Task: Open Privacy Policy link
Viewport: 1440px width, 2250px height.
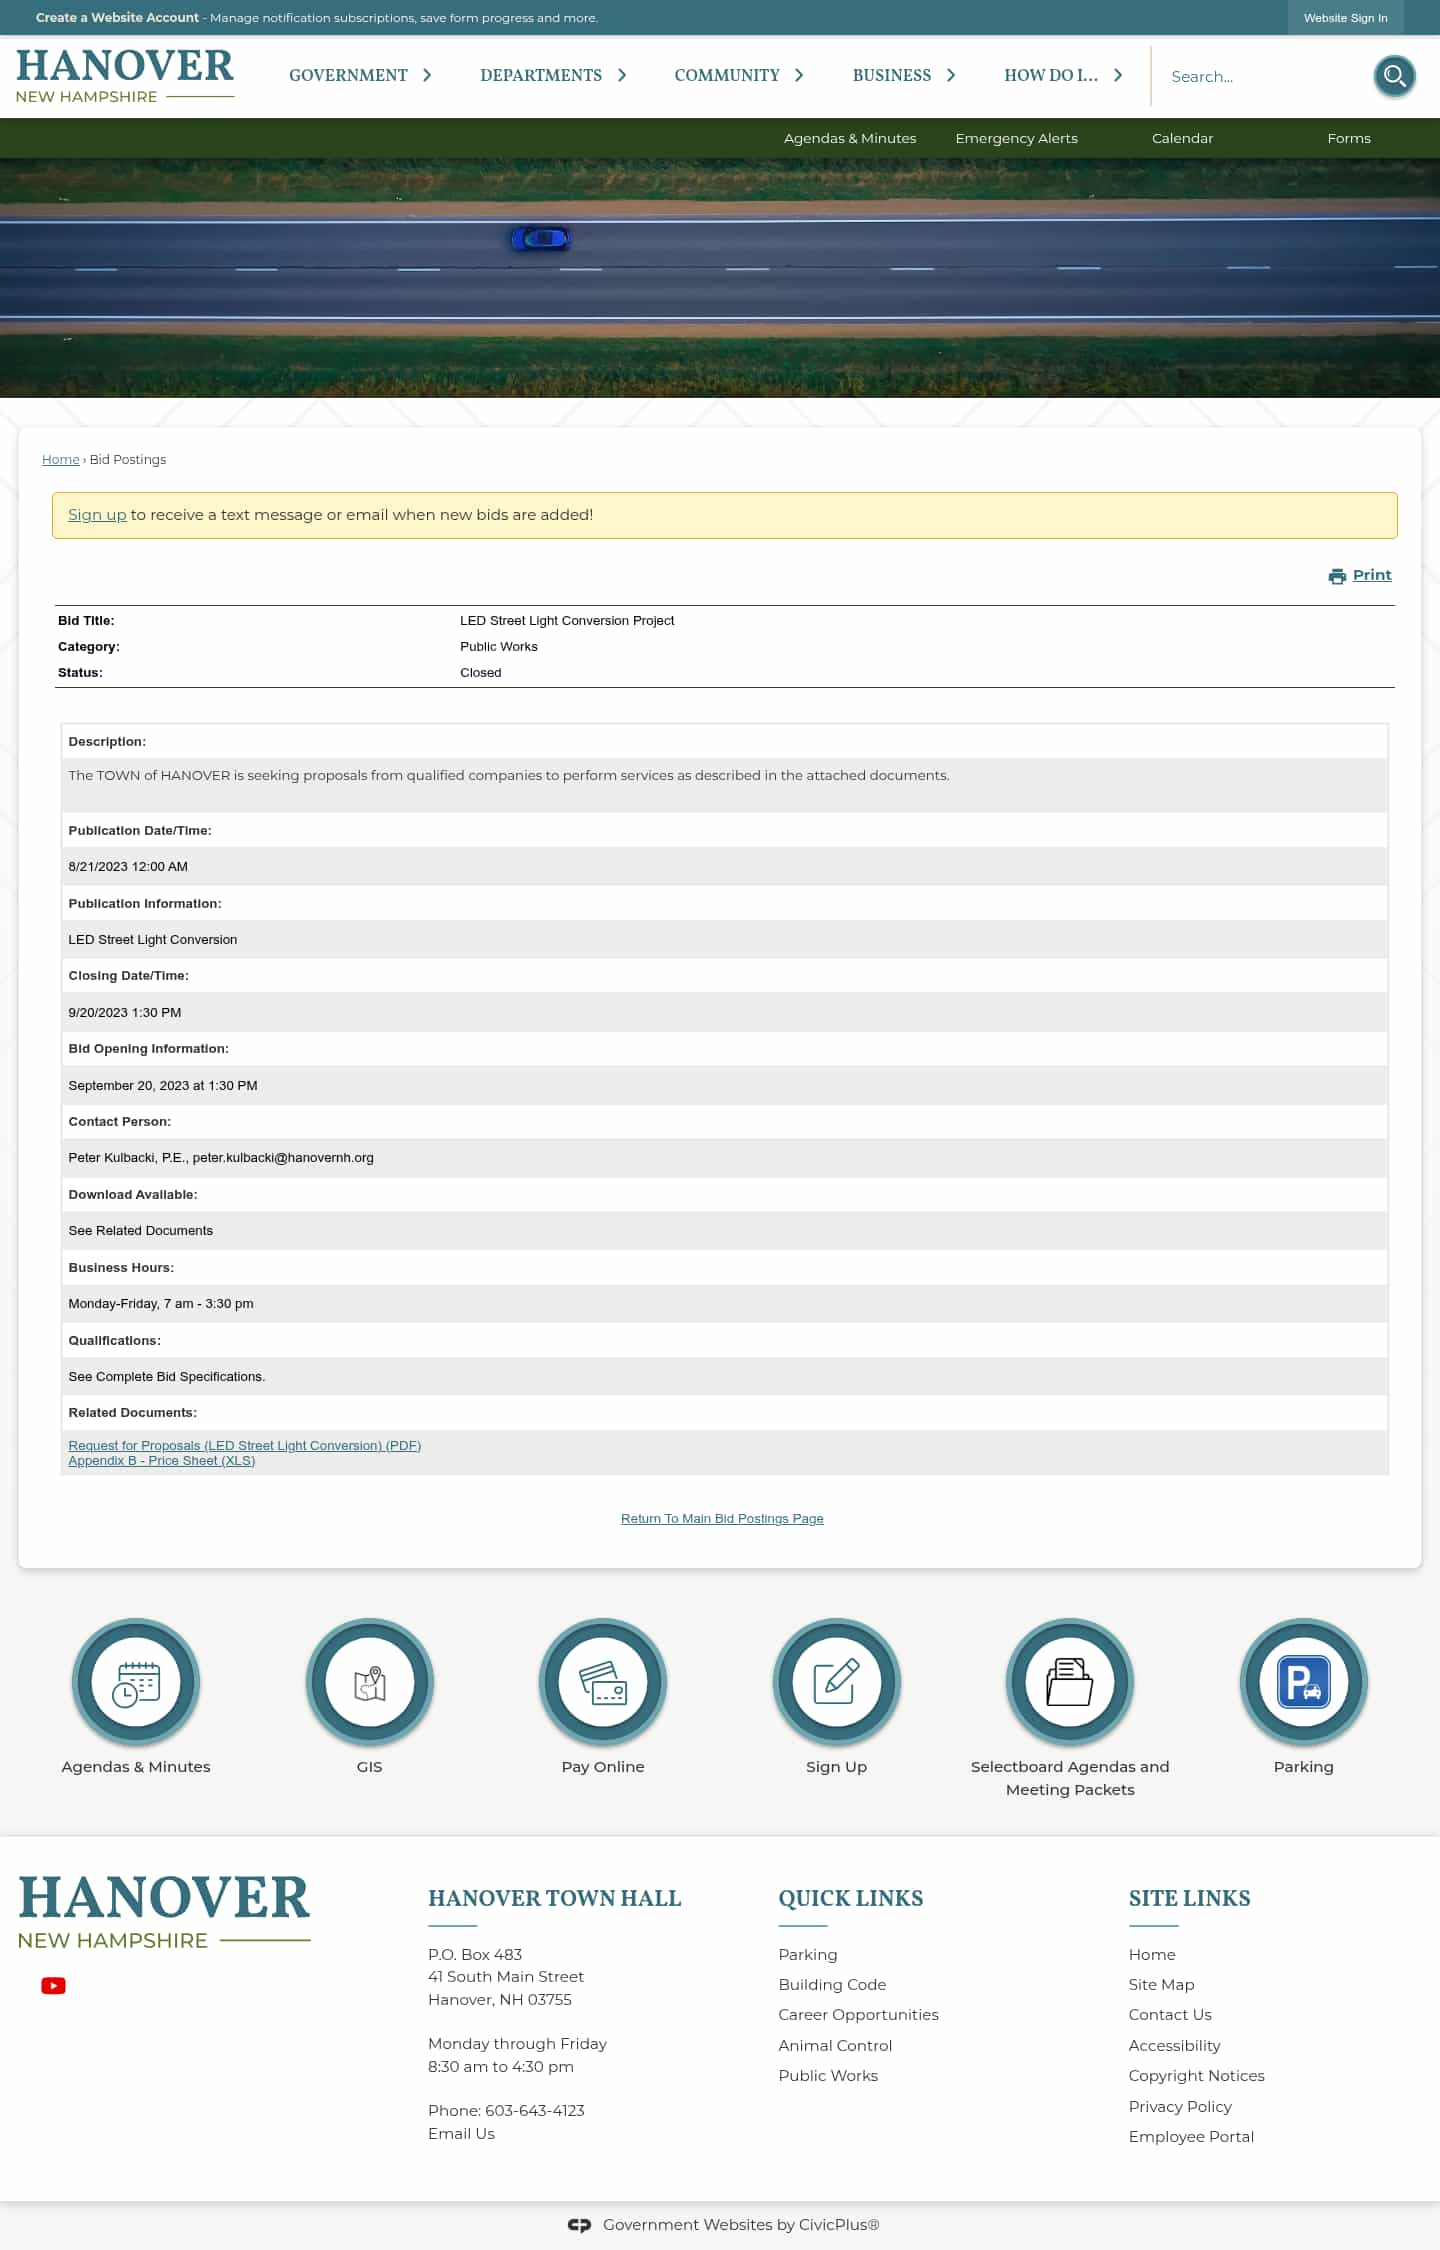Action: point(1180,2107)
